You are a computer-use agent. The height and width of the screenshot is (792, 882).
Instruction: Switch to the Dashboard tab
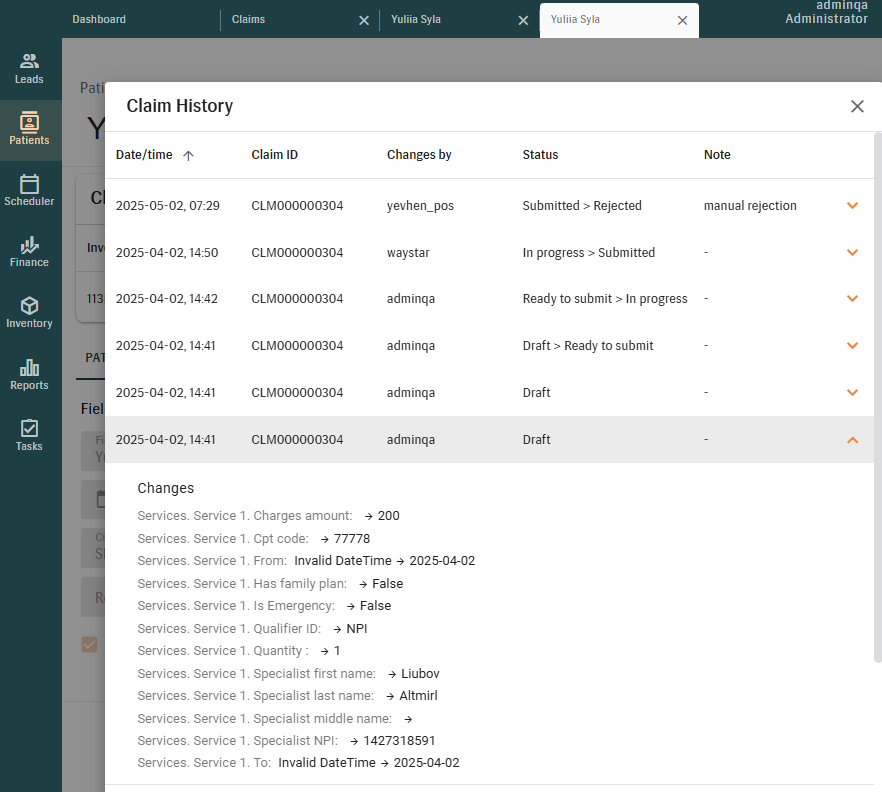tap(99, 19)
